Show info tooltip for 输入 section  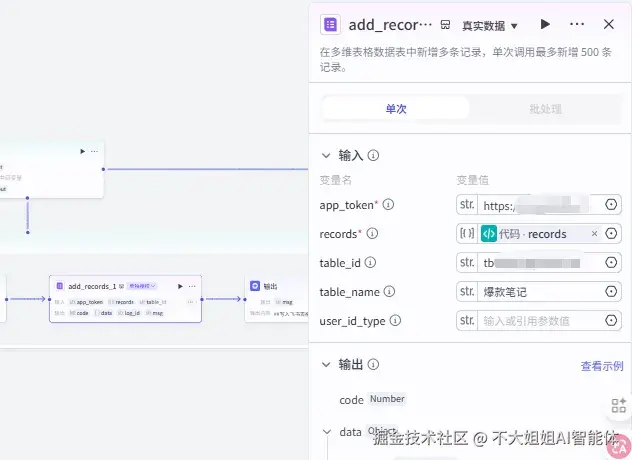tap(373, 155)
